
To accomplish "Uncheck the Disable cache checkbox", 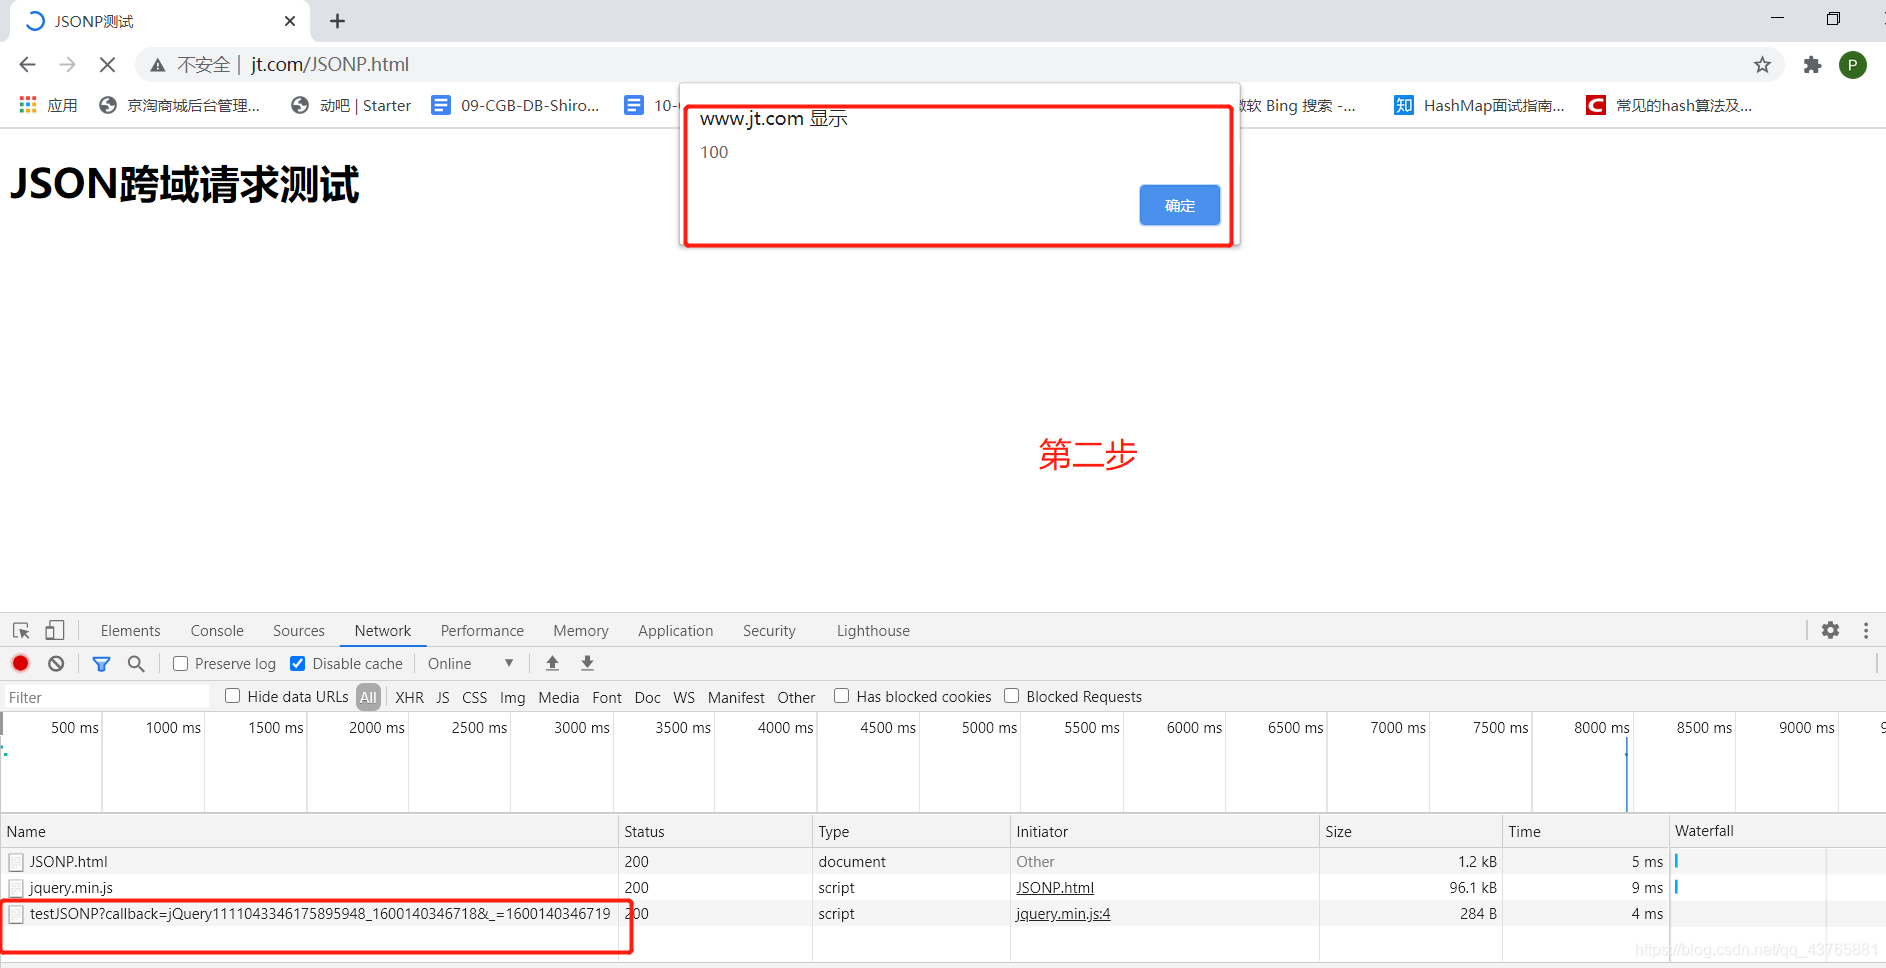I will pyautogui.click(x=297, y=664).
